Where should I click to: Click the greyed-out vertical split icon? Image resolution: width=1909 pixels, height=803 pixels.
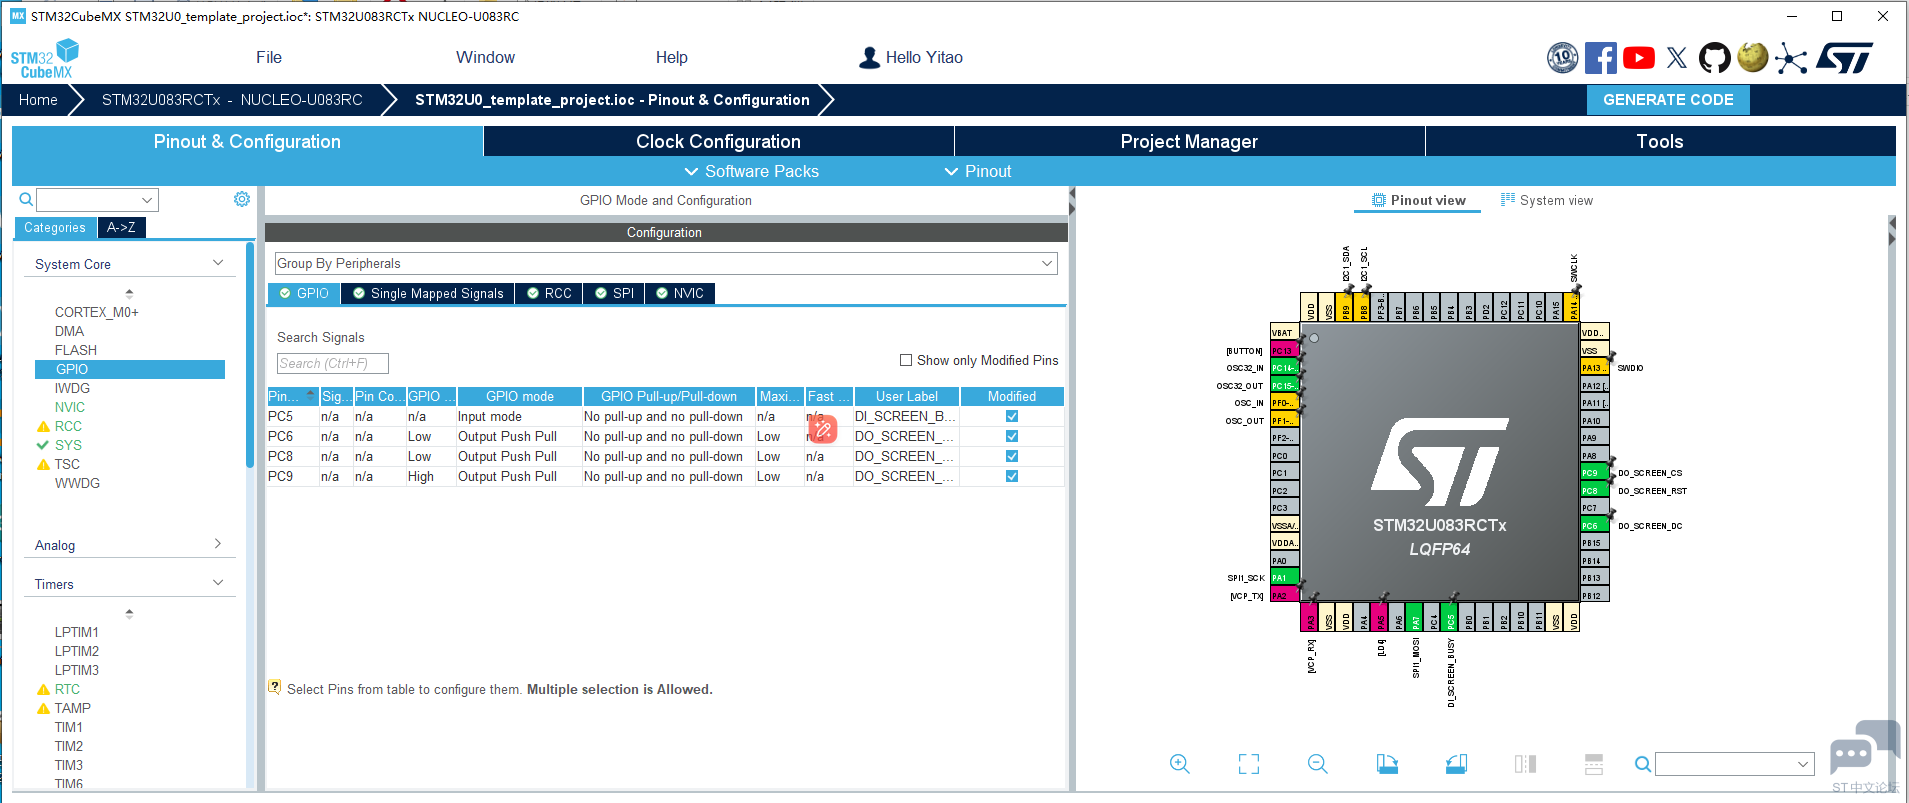coord(1594,764)
